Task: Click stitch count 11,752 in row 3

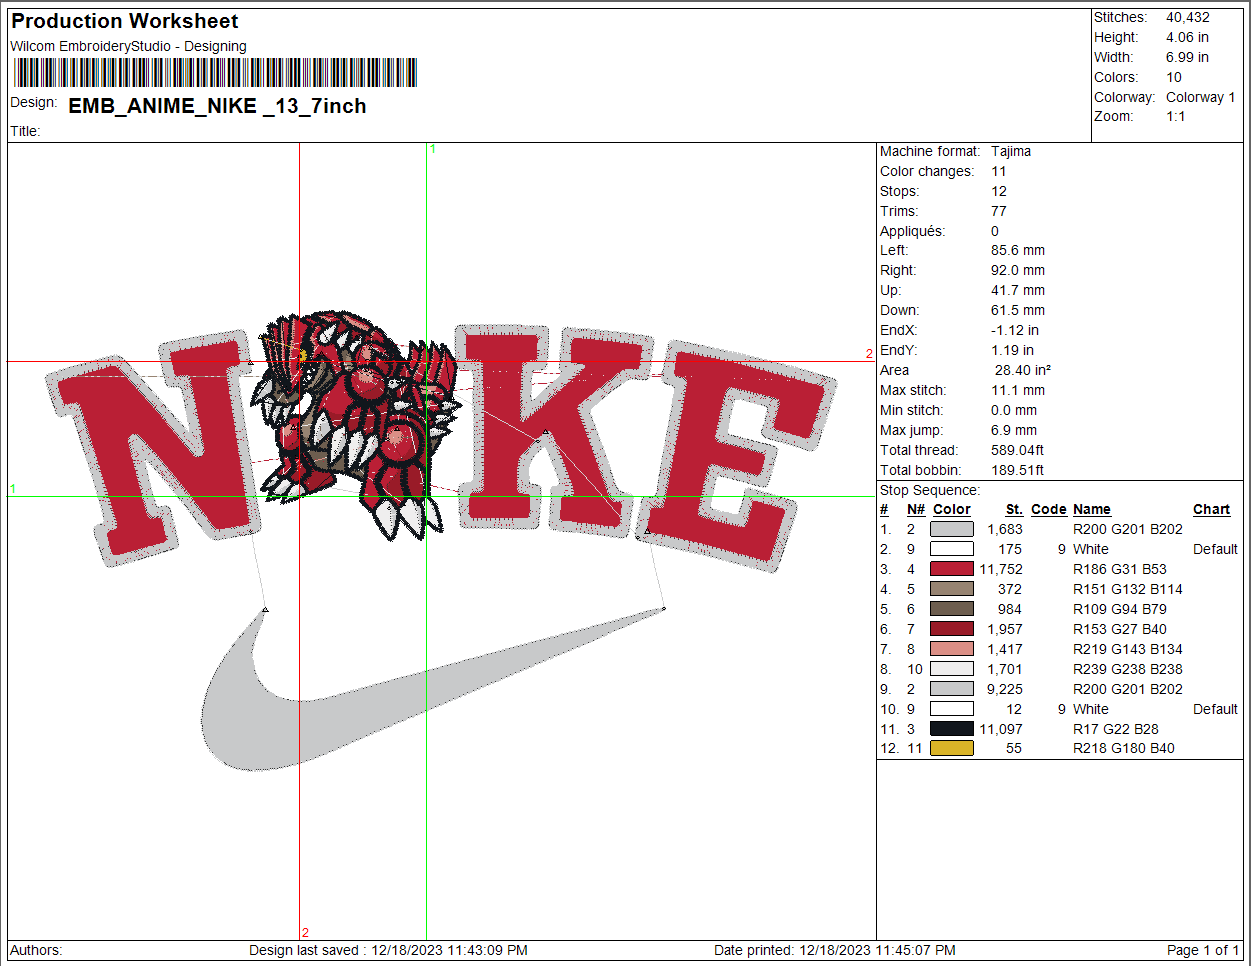Action: [x=1001, y=569]
